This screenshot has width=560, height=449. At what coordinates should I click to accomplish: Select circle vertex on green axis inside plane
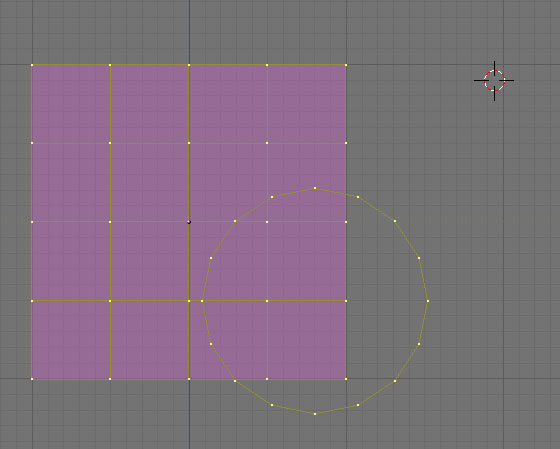pos(235,221)
